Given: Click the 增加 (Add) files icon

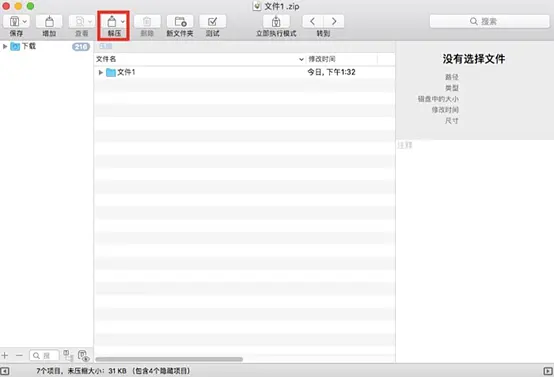Looking at the screenshot, I should [x=49, y=22].
